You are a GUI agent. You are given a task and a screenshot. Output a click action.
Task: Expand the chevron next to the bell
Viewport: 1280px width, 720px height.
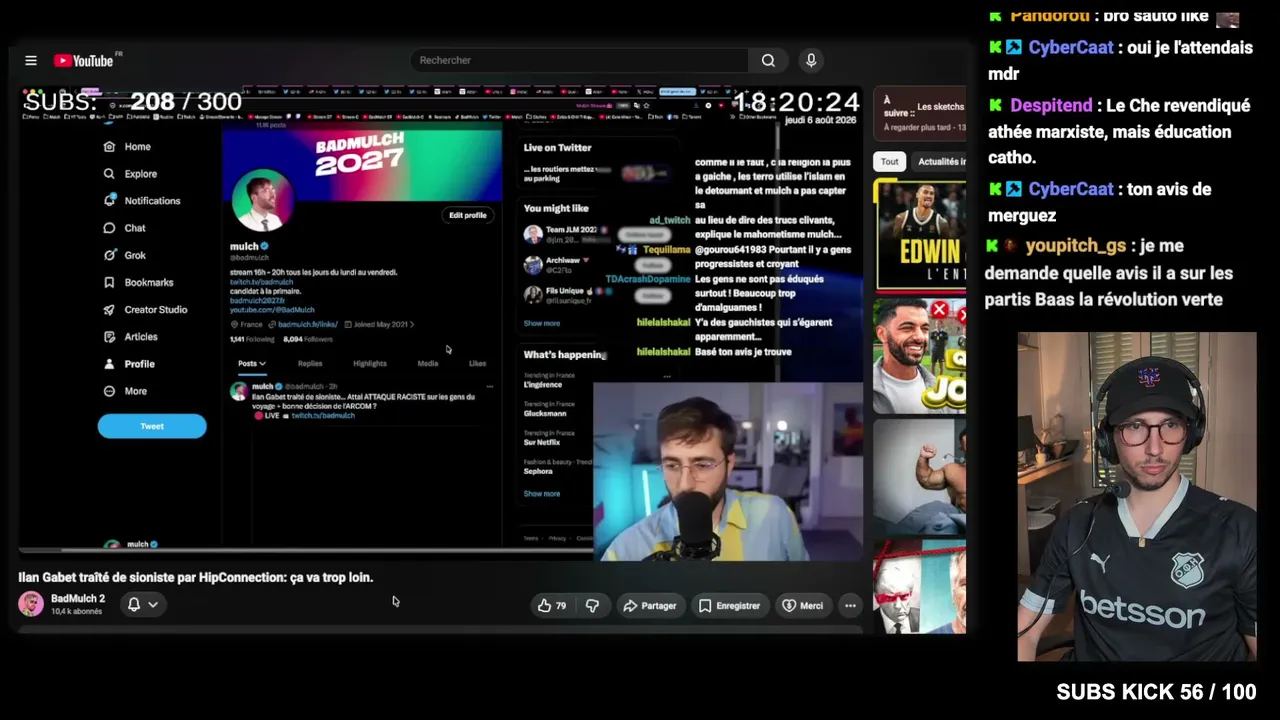153,604
